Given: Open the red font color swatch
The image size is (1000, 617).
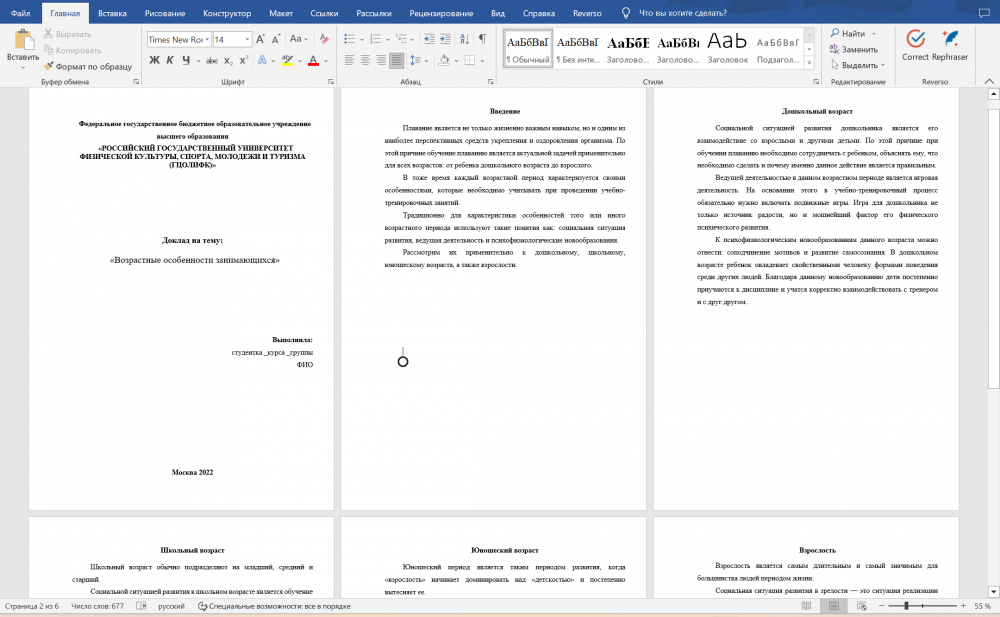Looking at the screenshot, I should 313,61.
